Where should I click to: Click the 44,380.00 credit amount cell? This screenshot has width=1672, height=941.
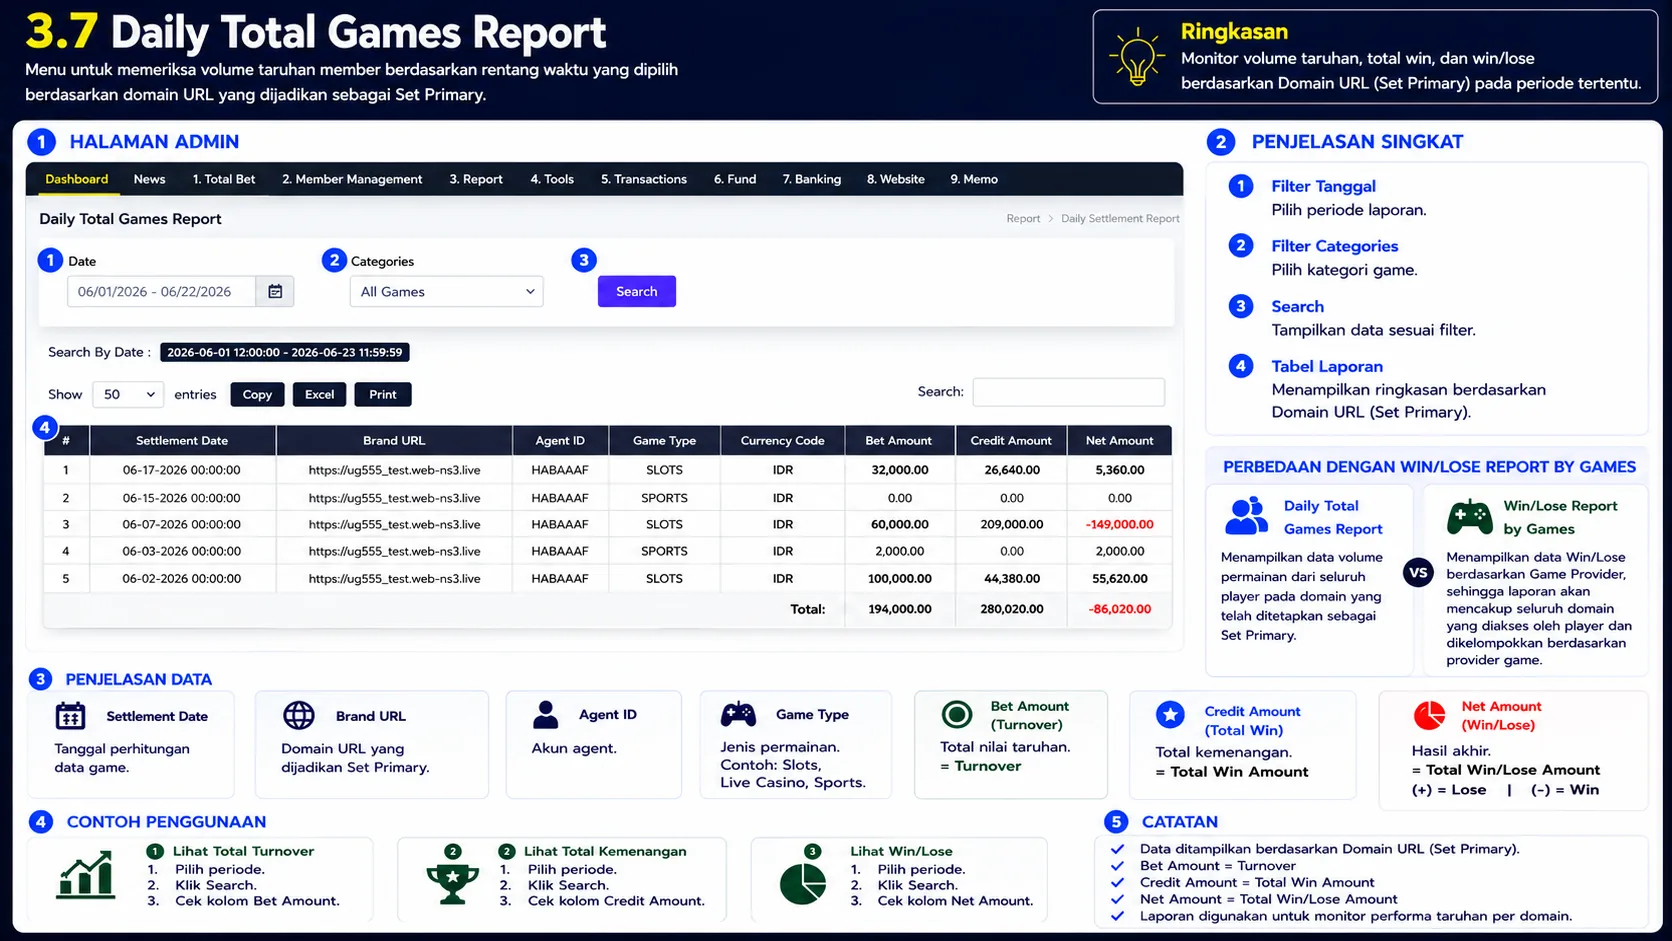pyautogui.click(x=1011, y=578)
